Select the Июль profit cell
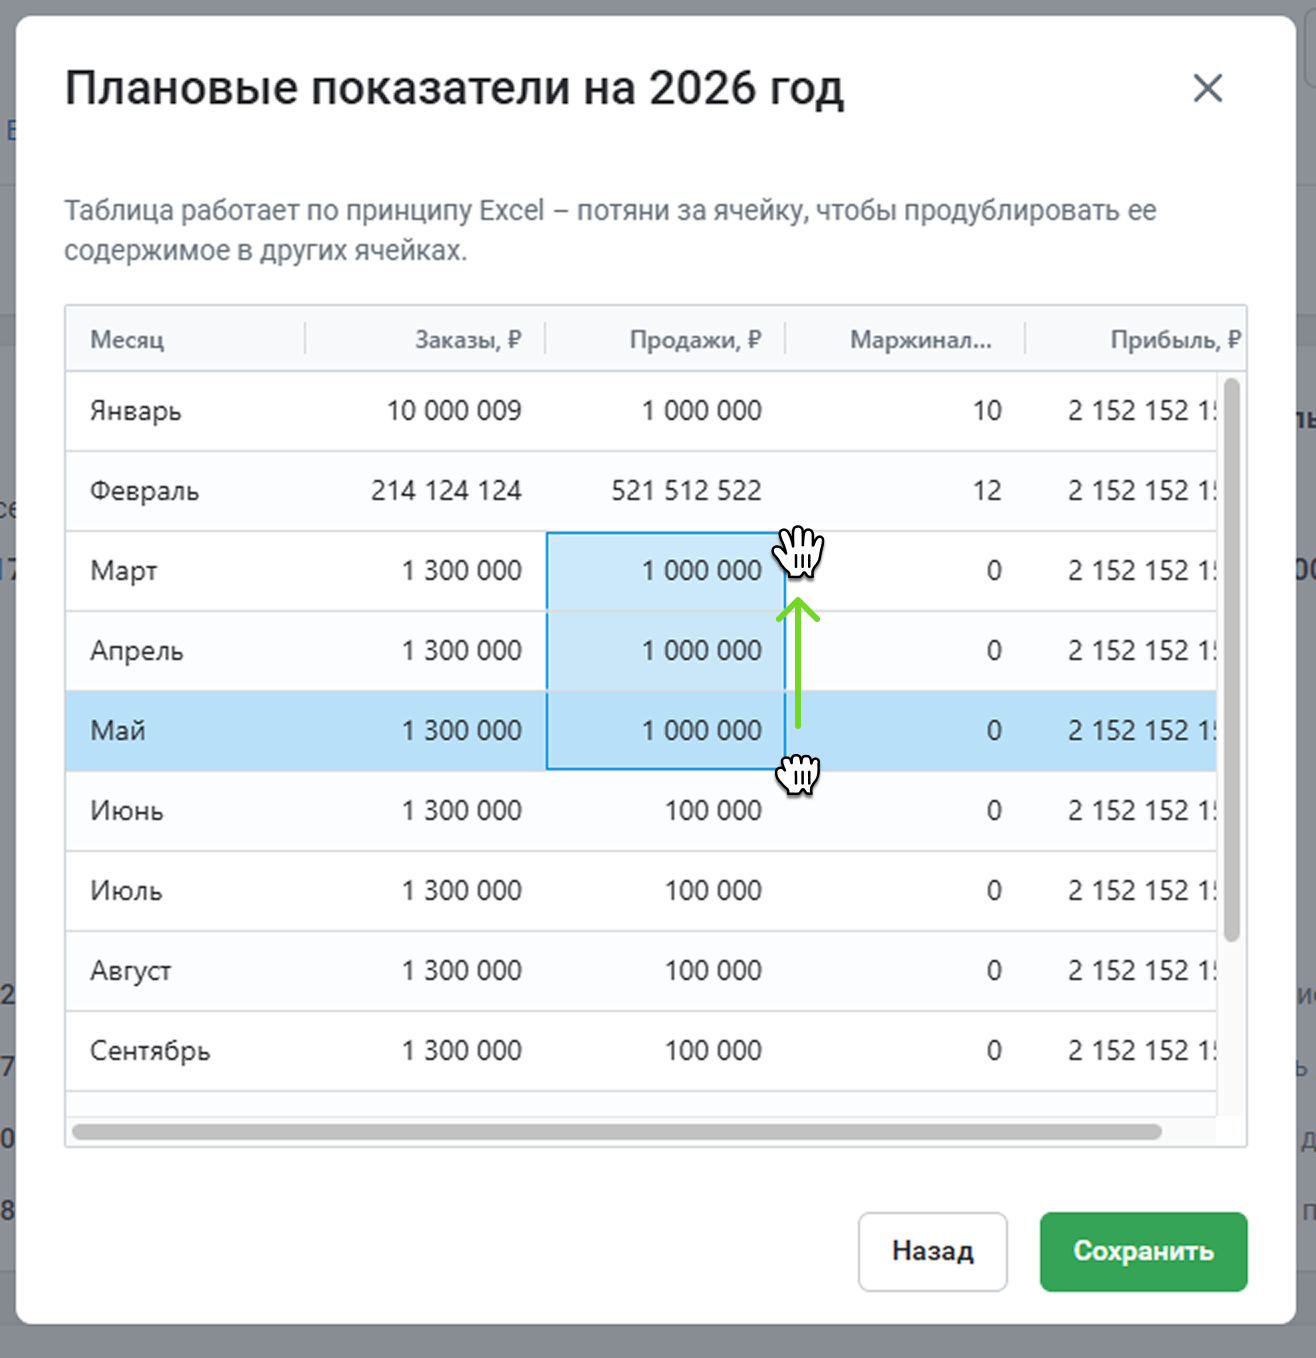The image size is (1316, 1358). pos(1140,891)
